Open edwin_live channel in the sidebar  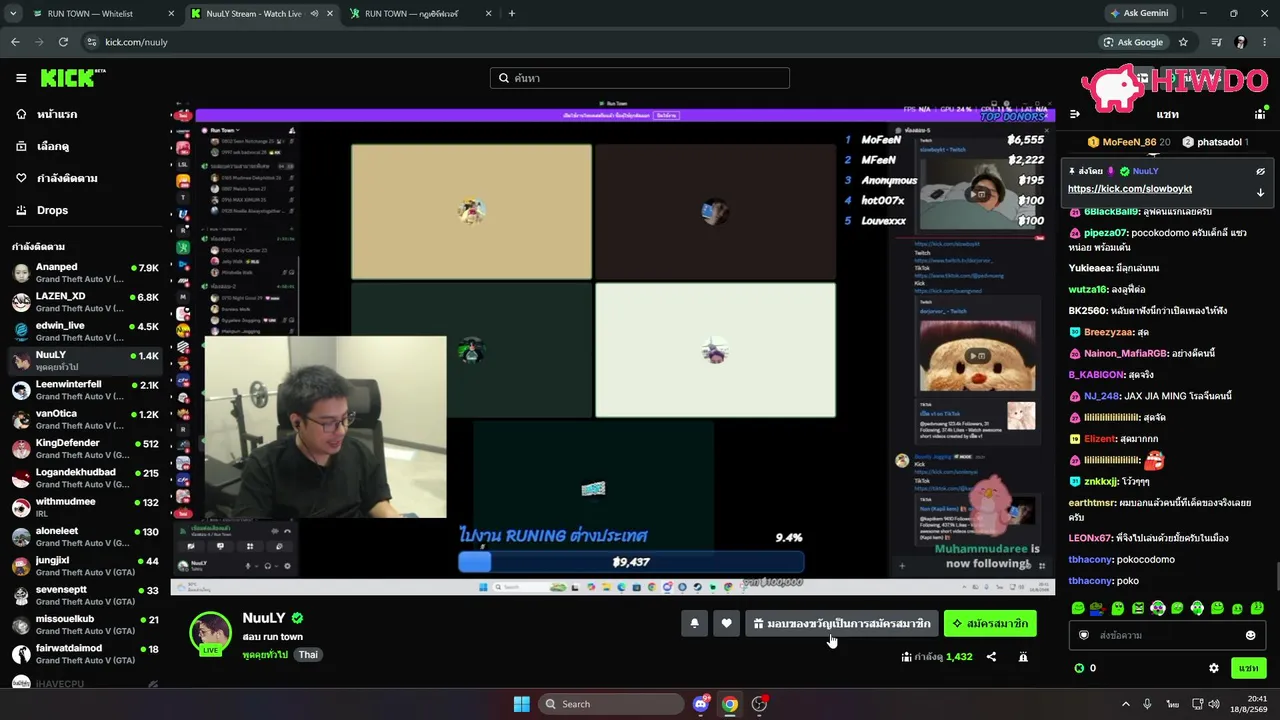pos(85,331)
